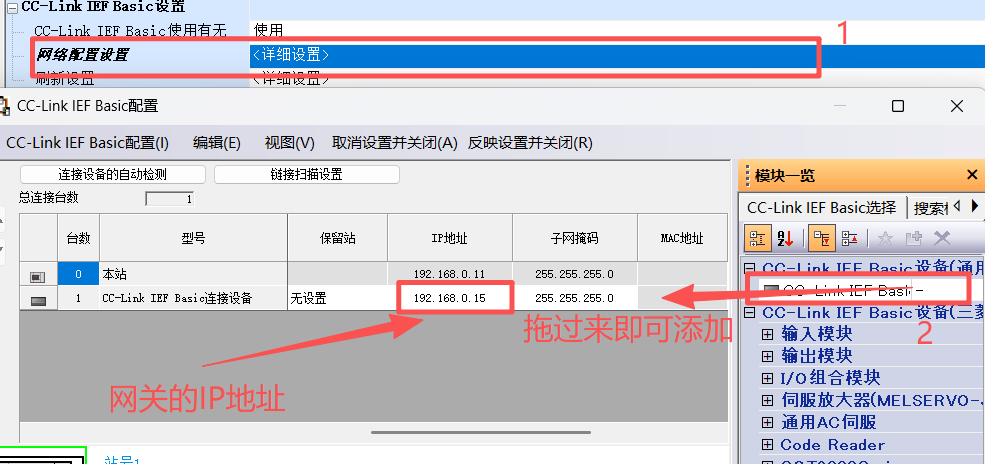Click 连接设备的自动检测 button

(113, 175)
